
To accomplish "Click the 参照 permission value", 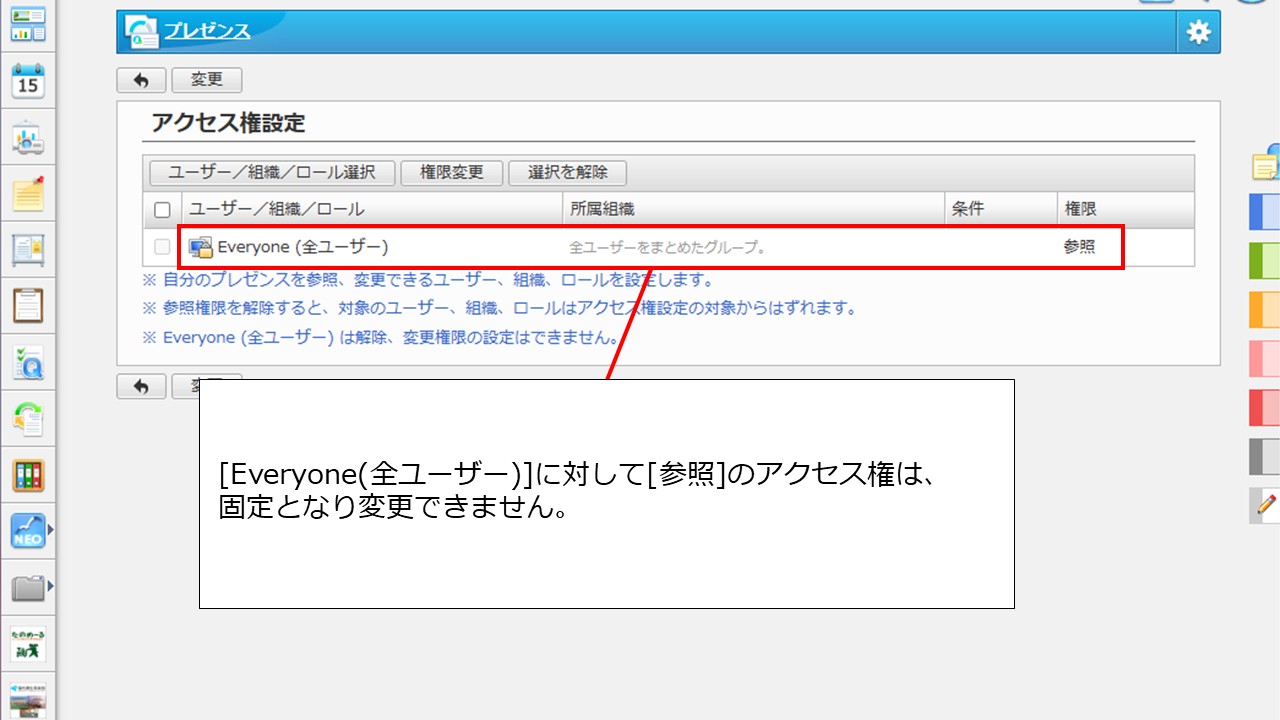I will (1080, 247).
